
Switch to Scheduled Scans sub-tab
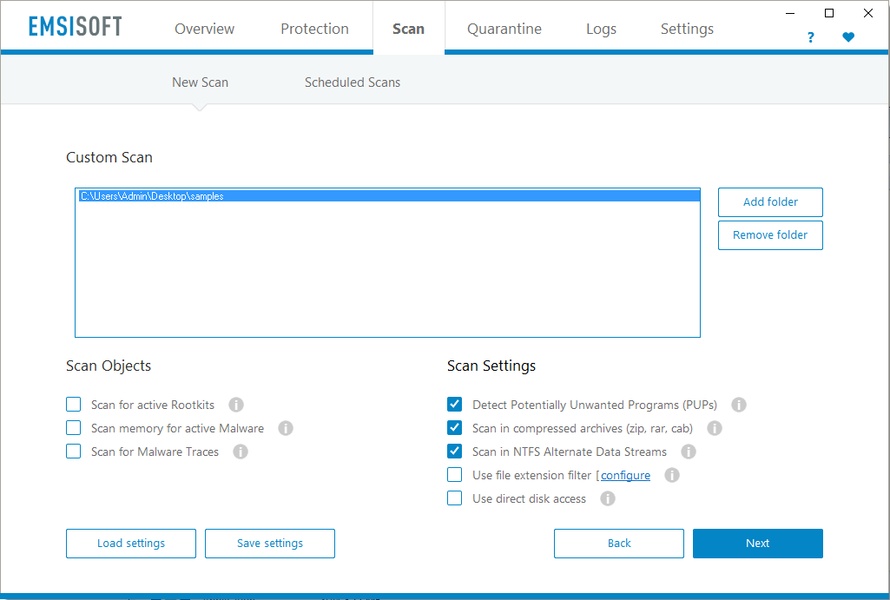click(352, 82)
